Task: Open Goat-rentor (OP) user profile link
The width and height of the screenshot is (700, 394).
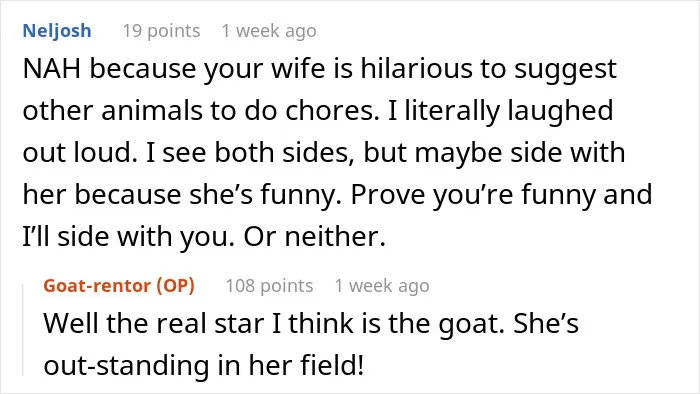Action: 119,286
